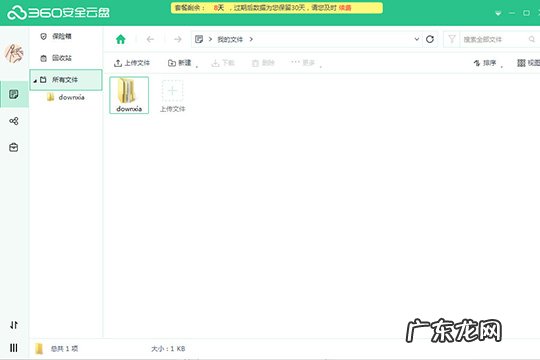Click the 上传文件 upload button
The height and width of the screenshot is (360, 540).
[132, 63]
